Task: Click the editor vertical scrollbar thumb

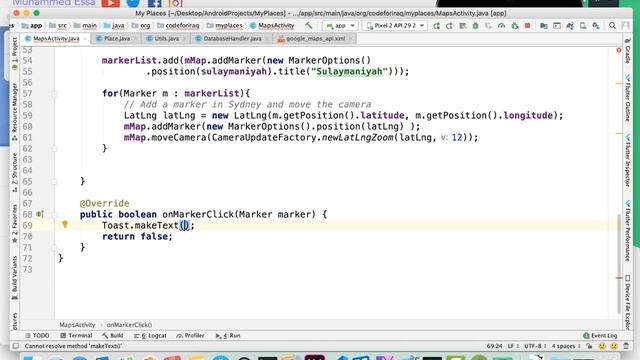Action: 619,263
